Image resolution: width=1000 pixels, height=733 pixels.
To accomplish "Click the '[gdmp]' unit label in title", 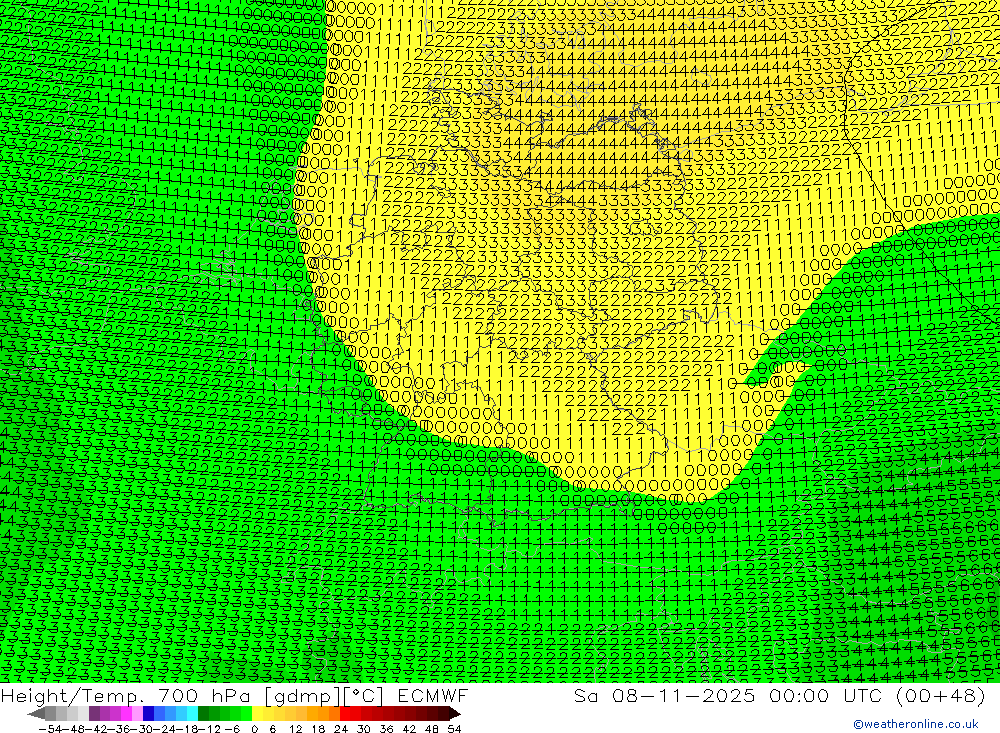I will click(x=302, y=695).
